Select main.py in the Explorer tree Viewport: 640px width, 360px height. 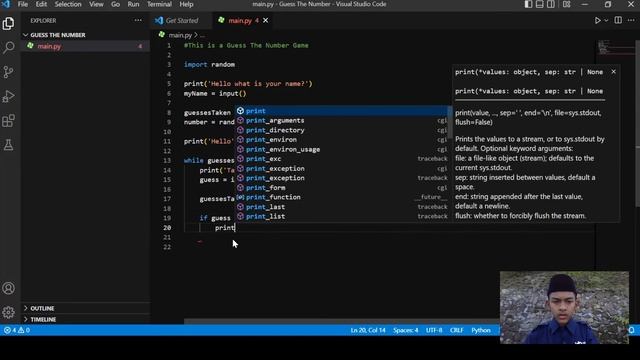click(85, 46)
